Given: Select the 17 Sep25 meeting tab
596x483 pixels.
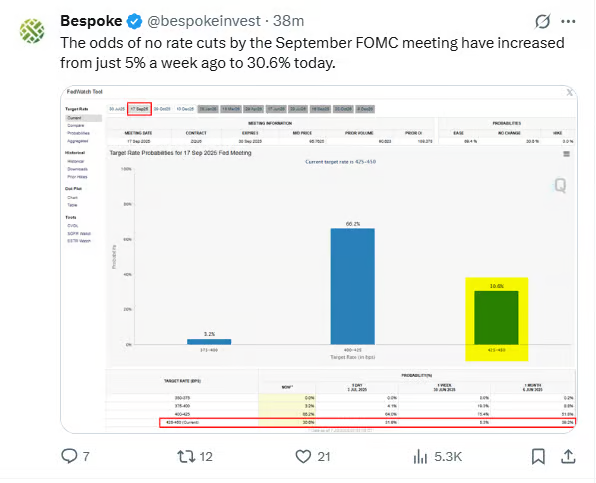Looking at the screenshot, I should click(x=139, y=109).
